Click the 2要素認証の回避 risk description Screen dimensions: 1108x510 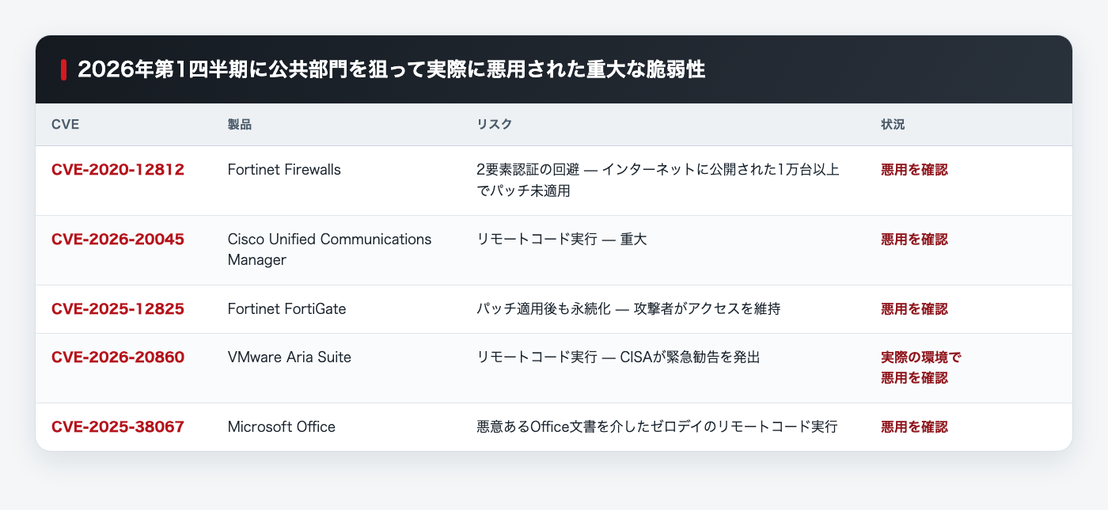(x=658, y=180)
